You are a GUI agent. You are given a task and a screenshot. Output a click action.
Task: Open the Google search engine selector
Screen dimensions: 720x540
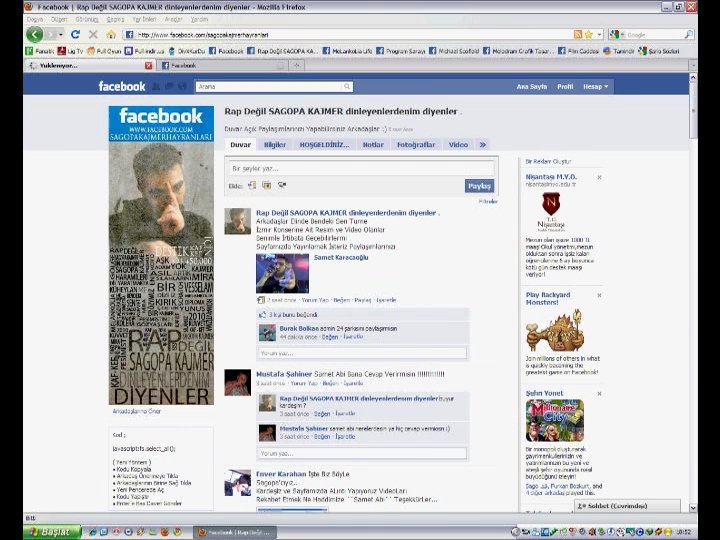[x=617, y=34]
